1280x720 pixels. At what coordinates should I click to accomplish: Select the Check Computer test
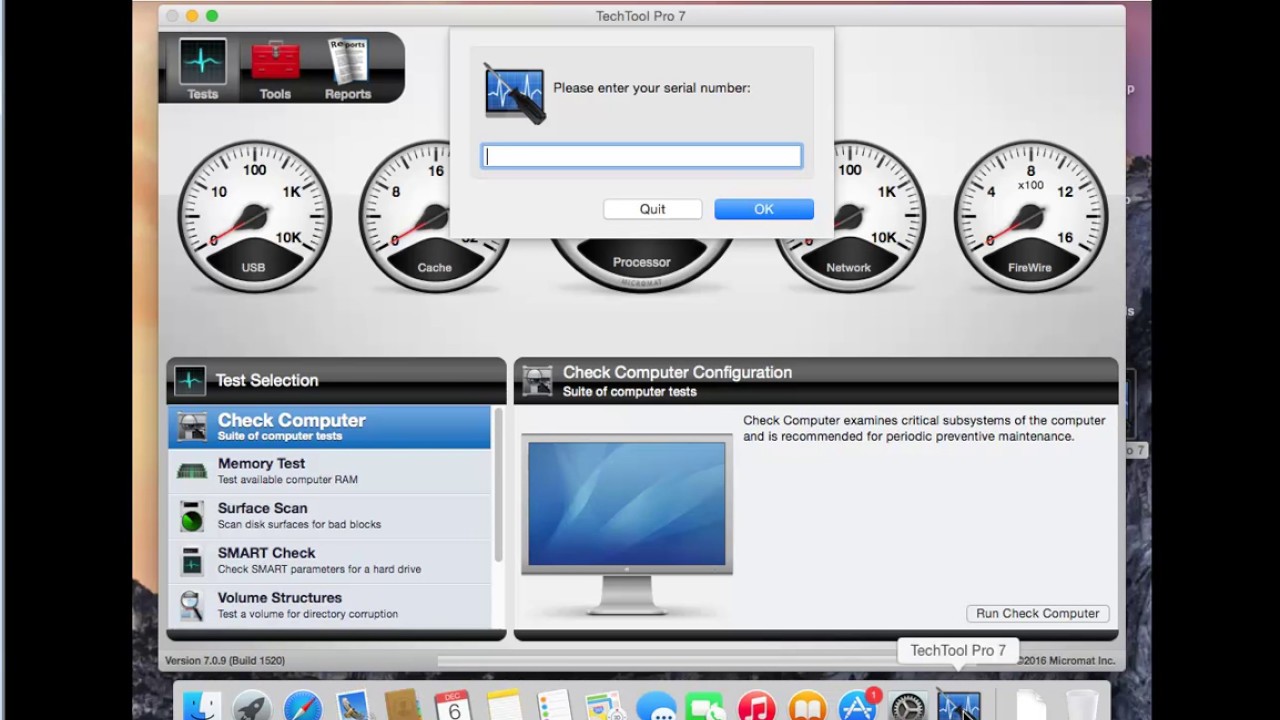[x=330, y=427]
